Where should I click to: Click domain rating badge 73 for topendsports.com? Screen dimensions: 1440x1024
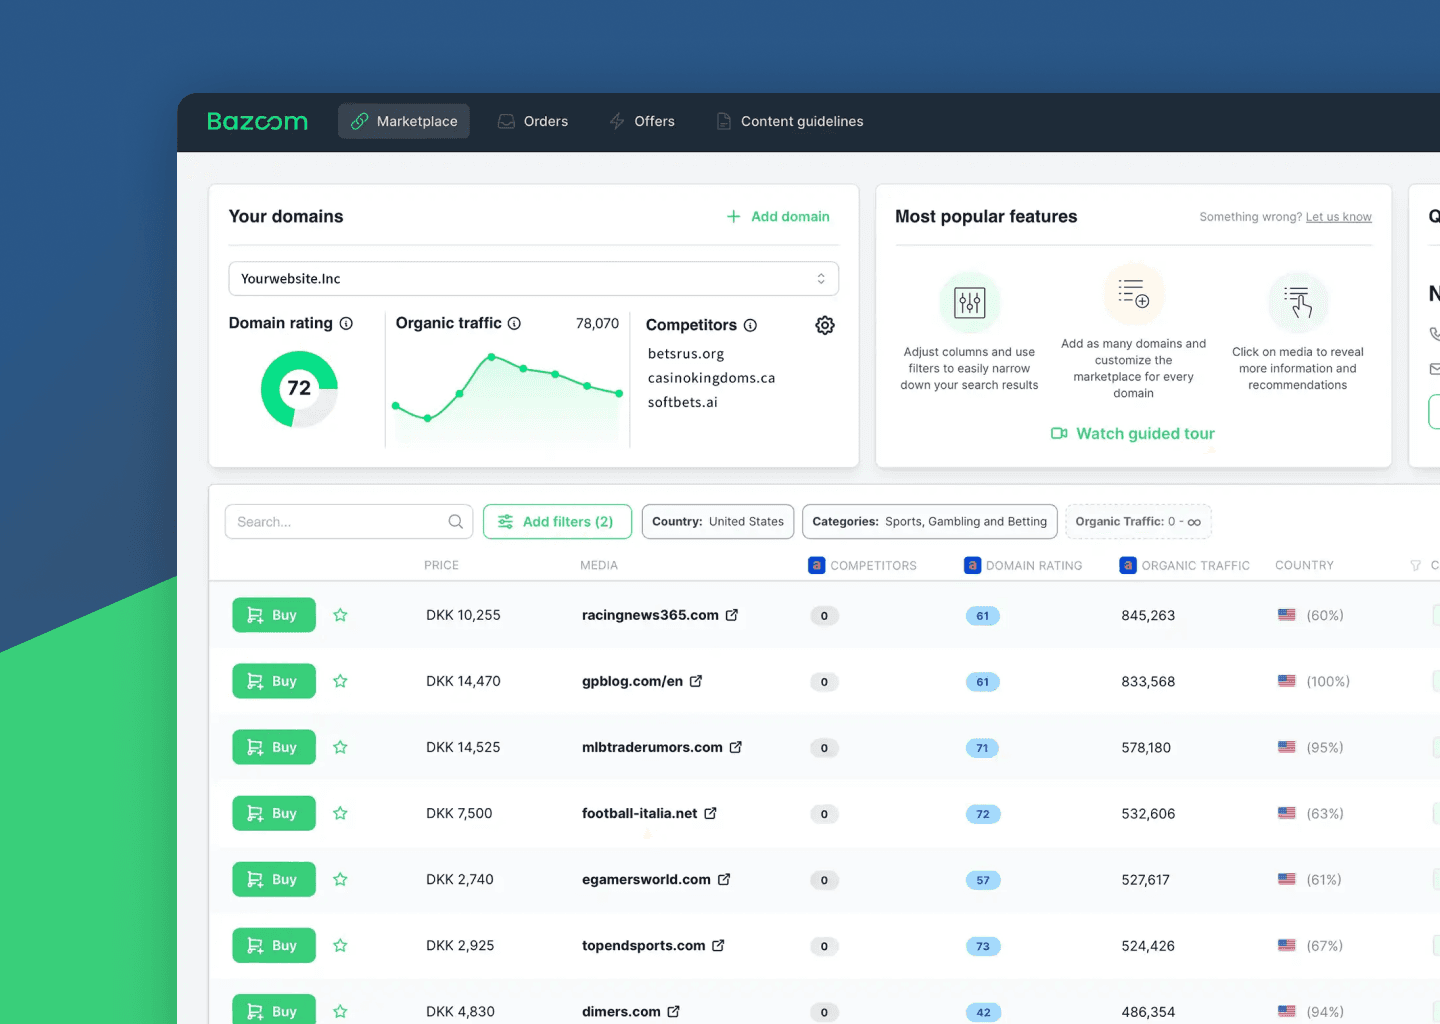tap(983, 946)
